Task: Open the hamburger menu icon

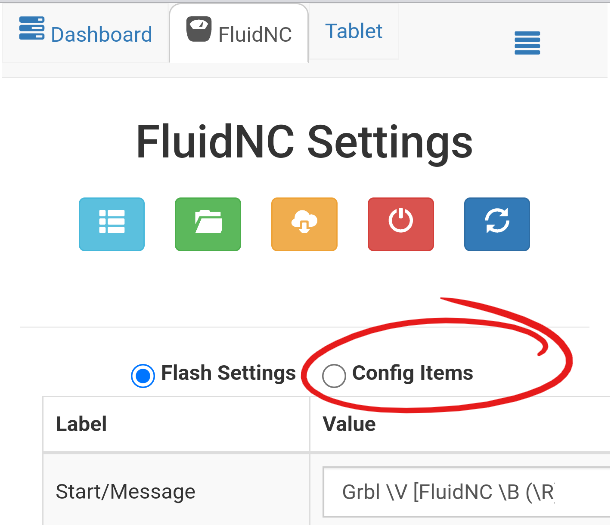Action: pos(527,42)
